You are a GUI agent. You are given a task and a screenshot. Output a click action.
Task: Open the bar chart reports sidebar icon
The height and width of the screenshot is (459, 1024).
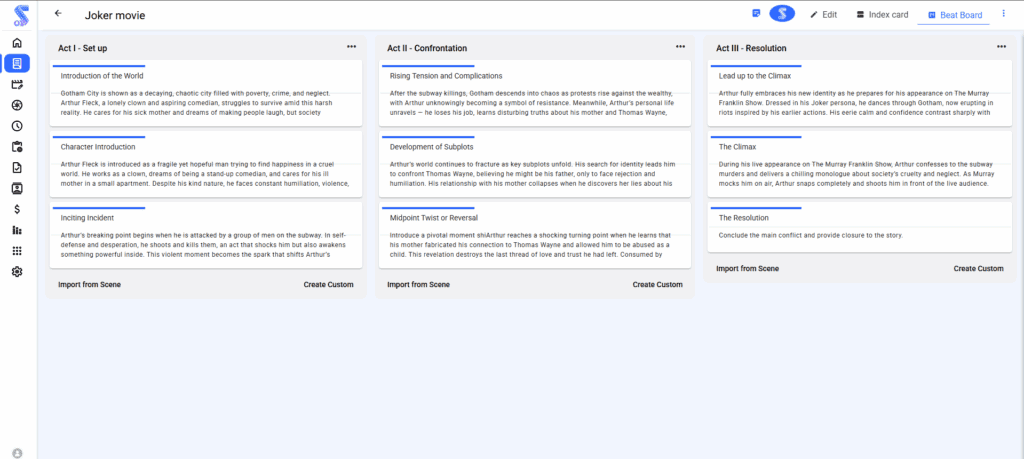[17, 230]
